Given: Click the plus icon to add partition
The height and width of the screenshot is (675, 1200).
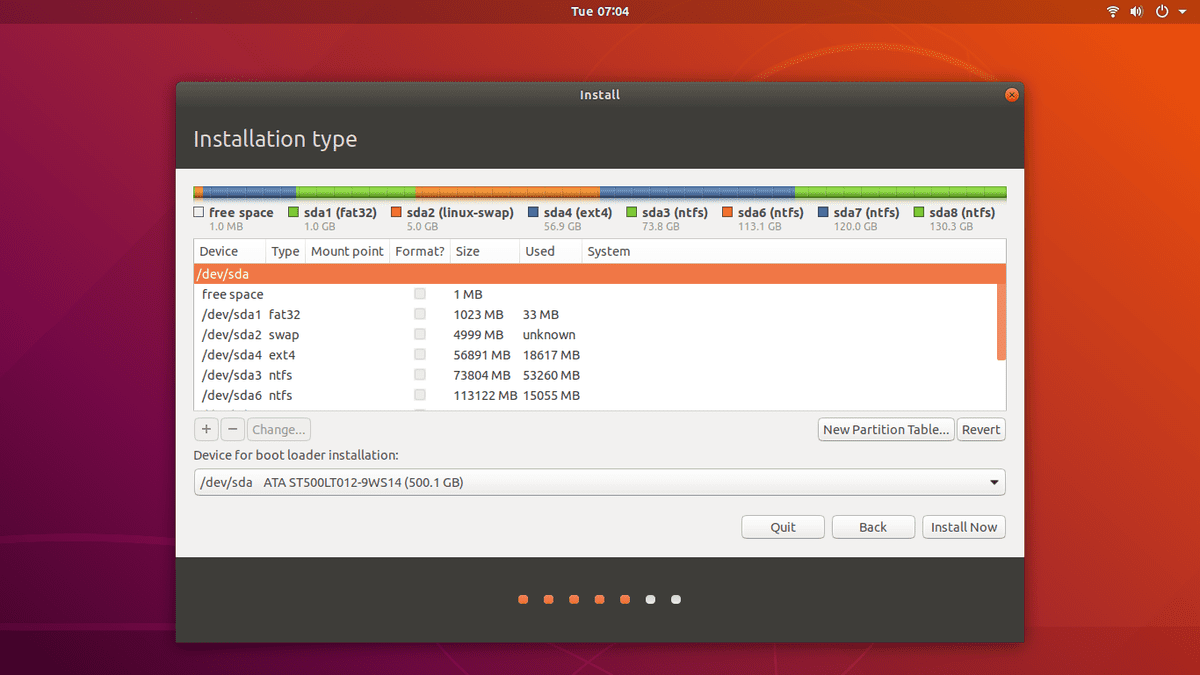Looking at the screenshot, I should pos(206,429).
